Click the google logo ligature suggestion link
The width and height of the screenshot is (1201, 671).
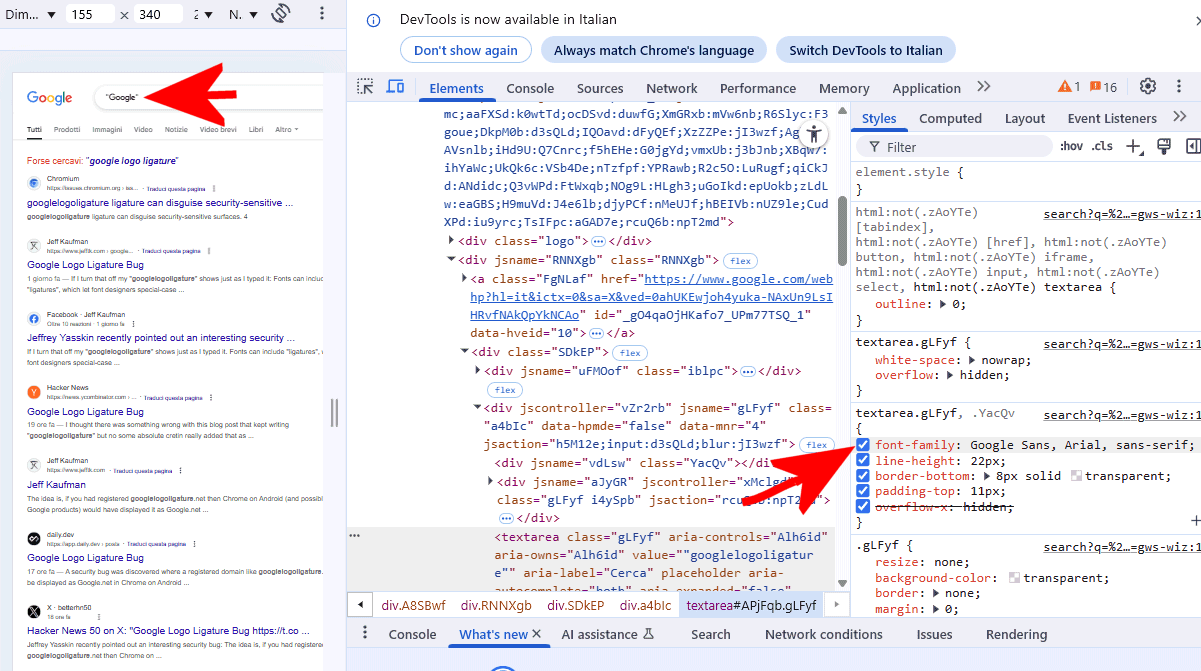click(x=132, y=160)
